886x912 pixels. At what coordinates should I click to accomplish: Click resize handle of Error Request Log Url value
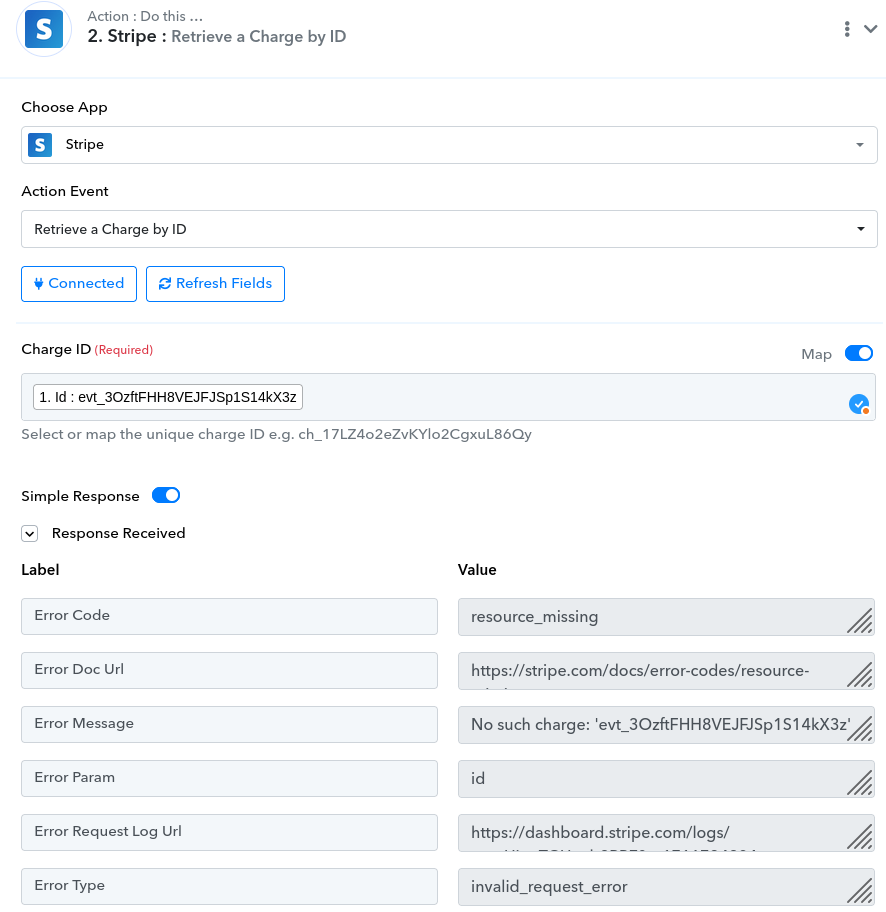click(x=860, y=837)
